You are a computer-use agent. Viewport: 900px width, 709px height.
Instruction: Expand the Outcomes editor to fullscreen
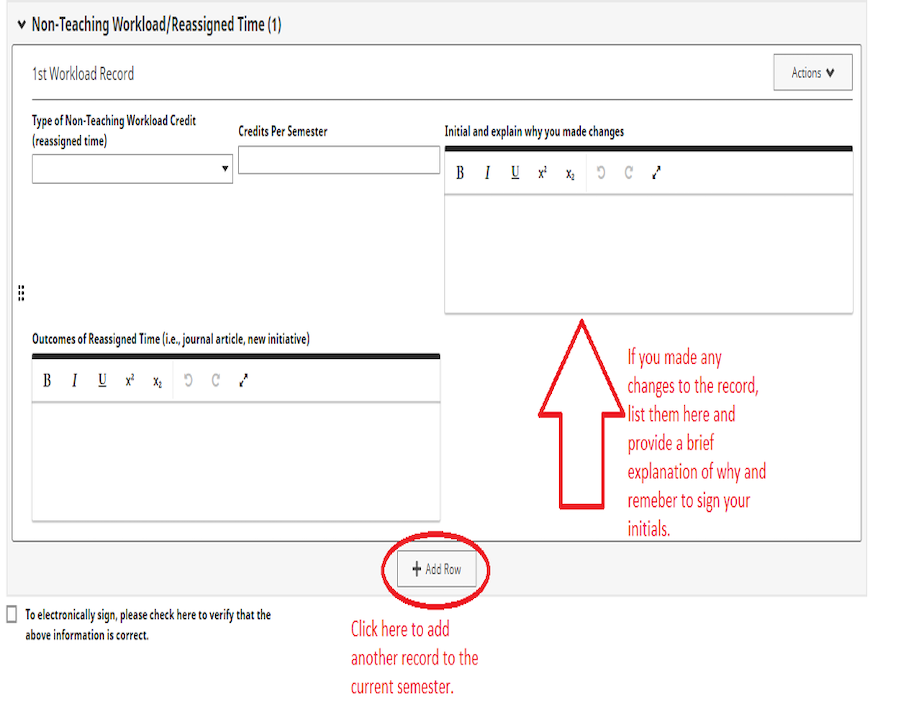pos(243,381)
